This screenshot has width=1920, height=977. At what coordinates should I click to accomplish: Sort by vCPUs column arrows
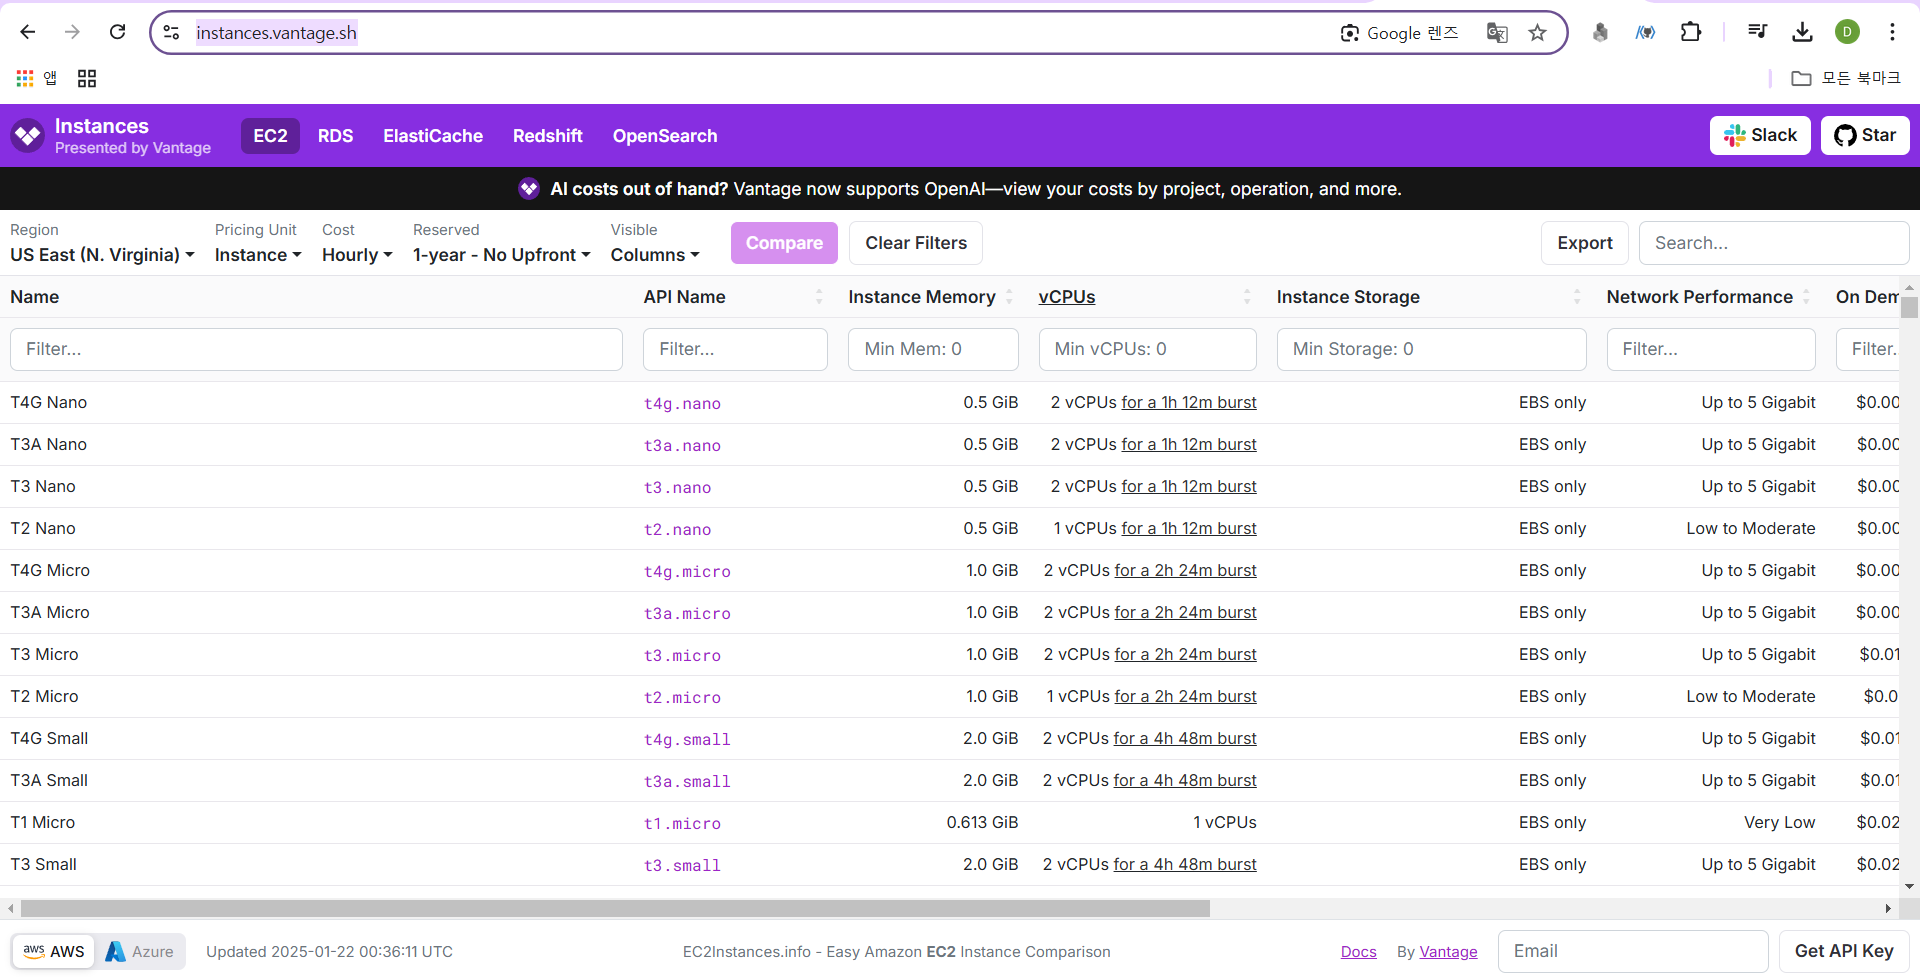click(x=1247, y=297)
